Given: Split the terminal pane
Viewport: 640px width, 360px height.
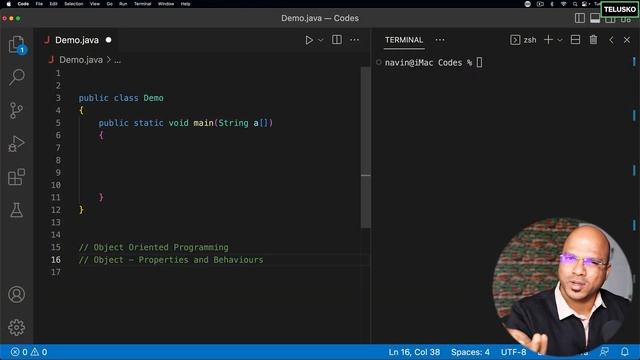Looking at the screenshot, I should [576, 40].
